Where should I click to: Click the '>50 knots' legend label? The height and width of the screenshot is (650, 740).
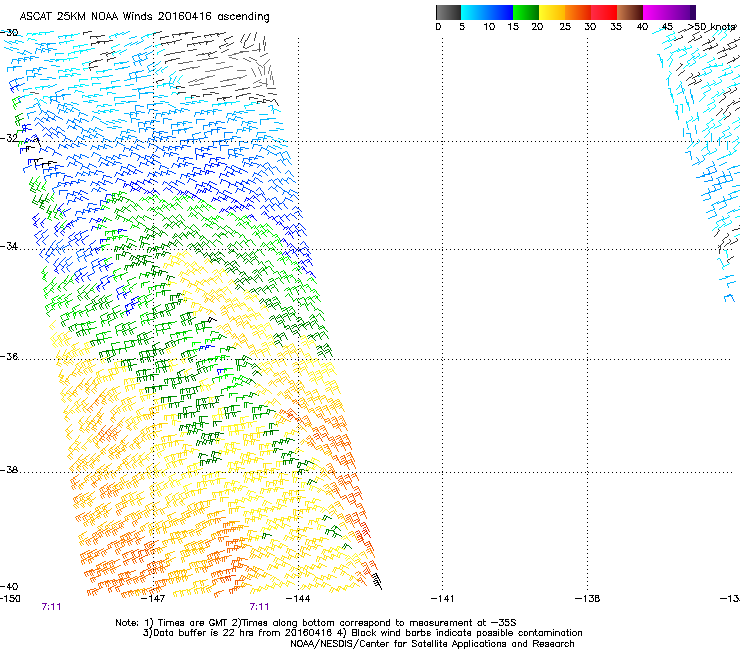tap(711, 27)
